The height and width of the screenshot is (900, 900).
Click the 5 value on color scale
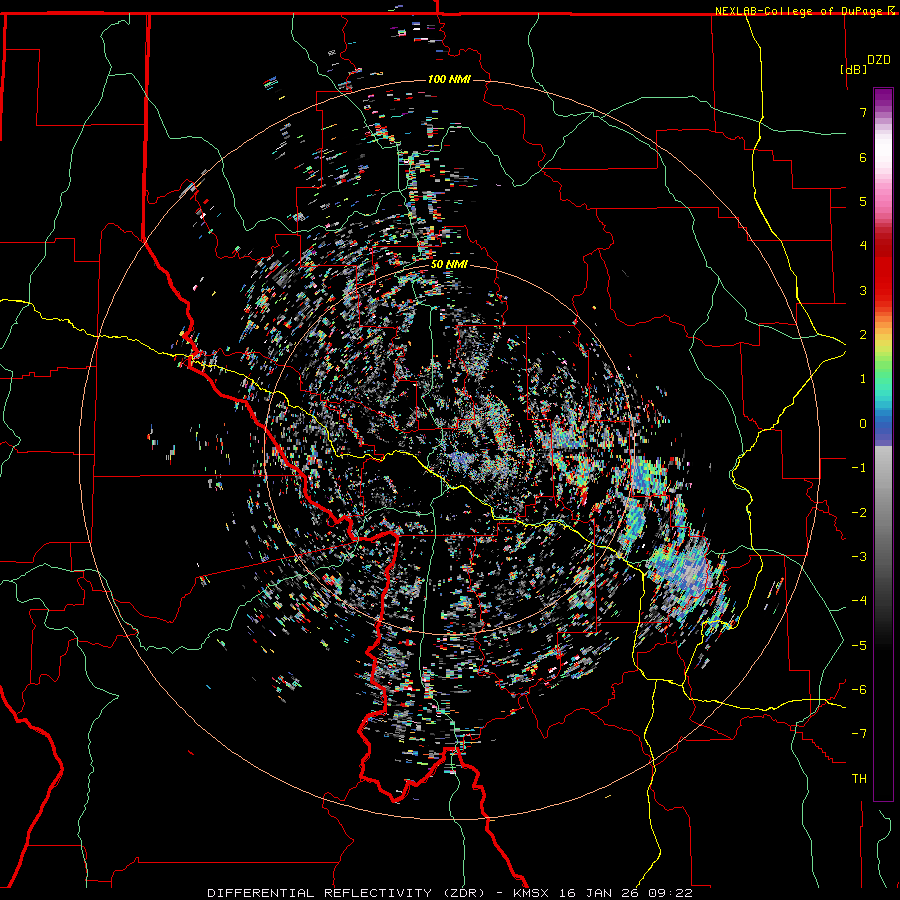pos(863,201)
